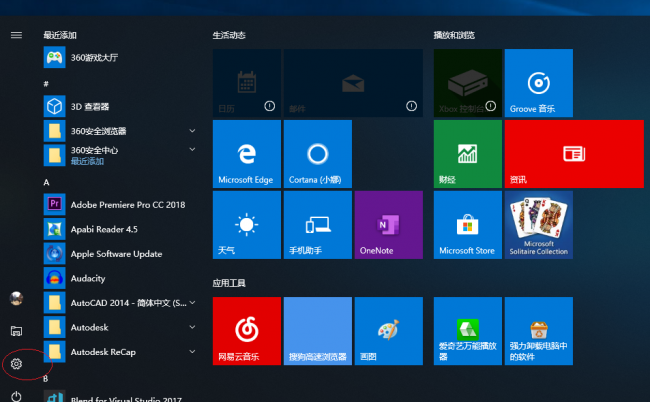Launch the Cortana tile
Viewport: 650px width, 402px height.
pyautogui.click(x=318, y=154)
